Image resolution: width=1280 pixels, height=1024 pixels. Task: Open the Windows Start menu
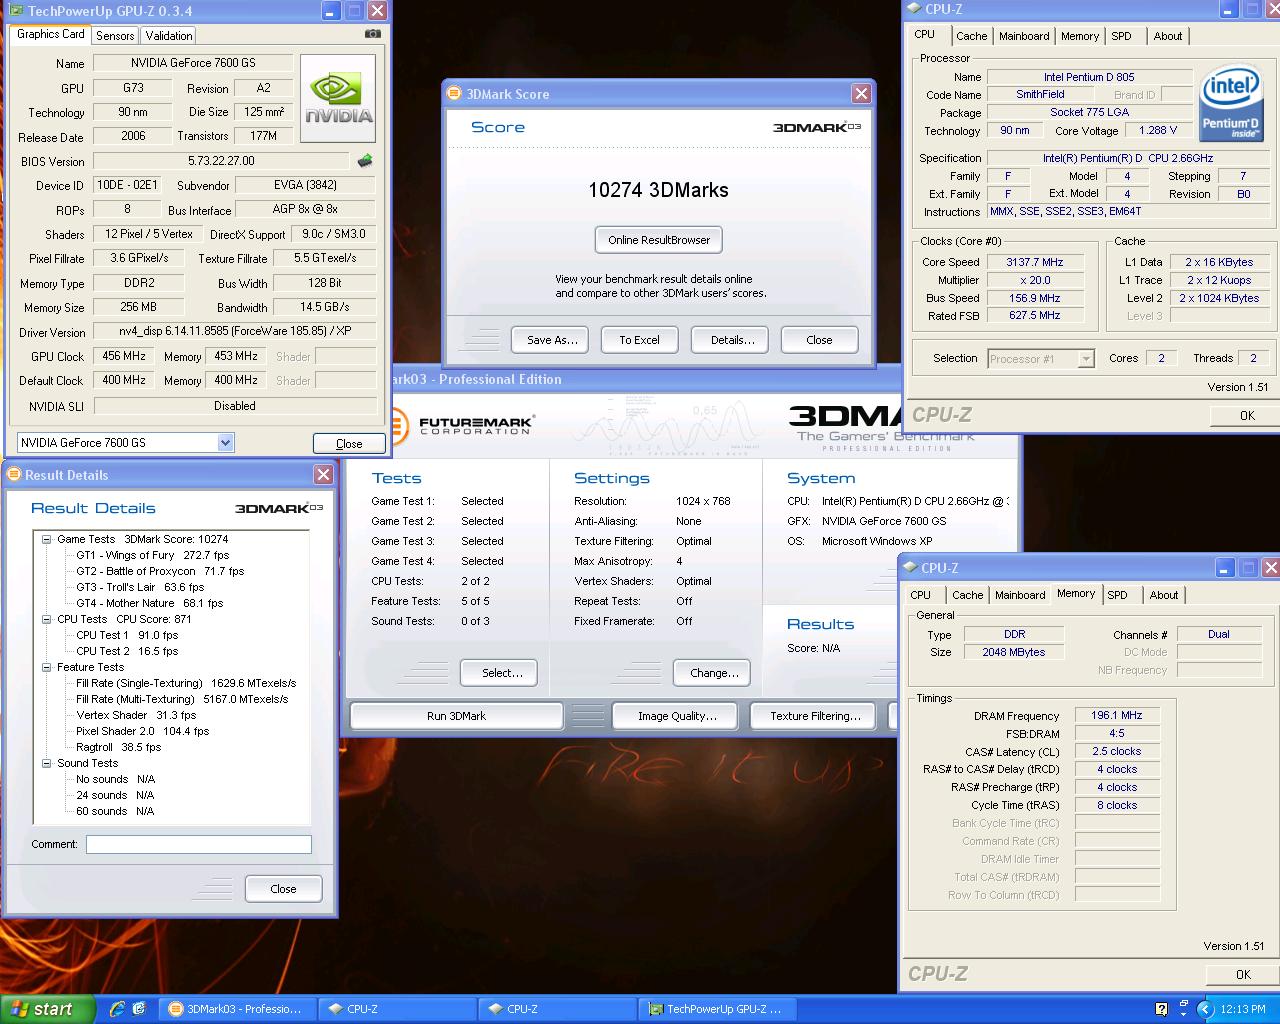pyautogui.click(x=47, y=1009)
